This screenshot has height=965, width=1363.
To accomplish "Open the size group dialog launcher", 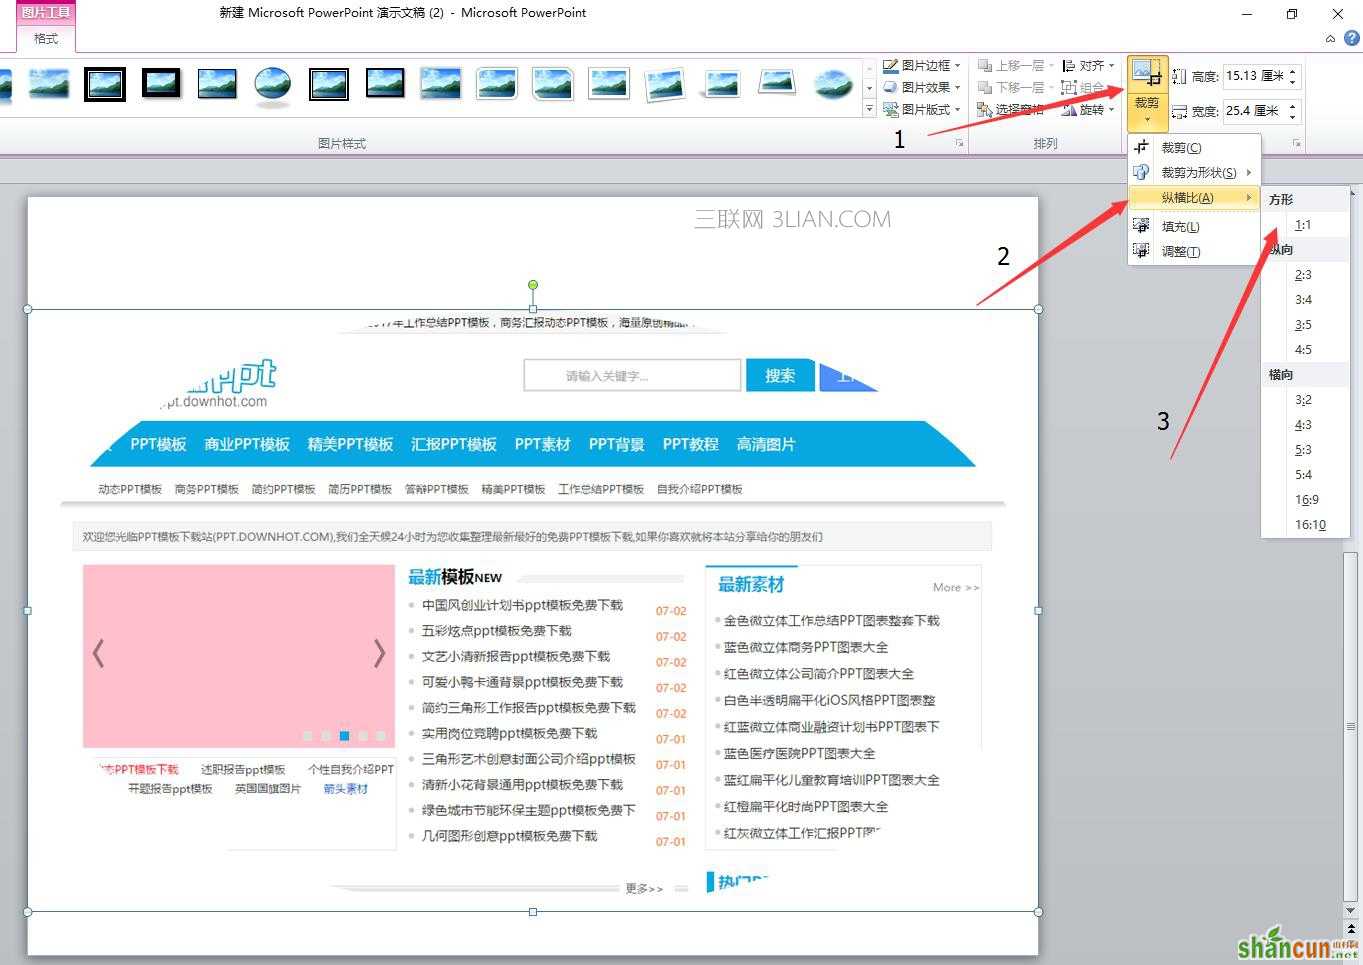I will [1297, 144].
